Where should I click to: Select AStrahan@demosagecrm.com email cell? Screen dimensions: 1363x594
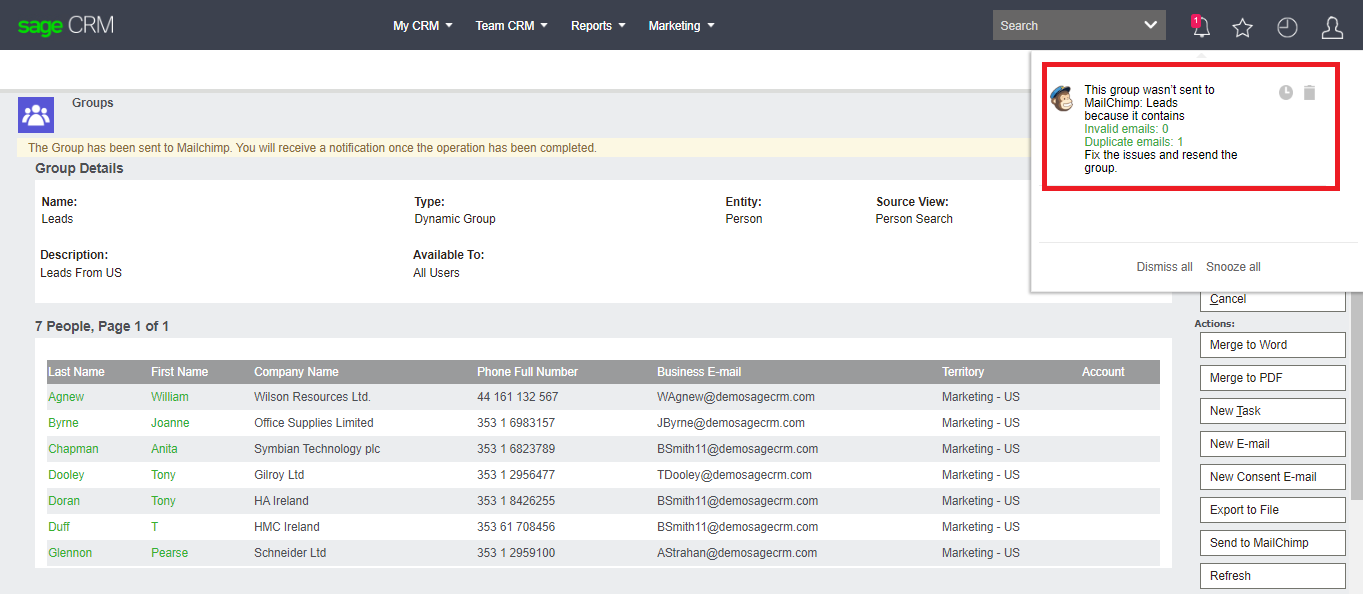737,553
